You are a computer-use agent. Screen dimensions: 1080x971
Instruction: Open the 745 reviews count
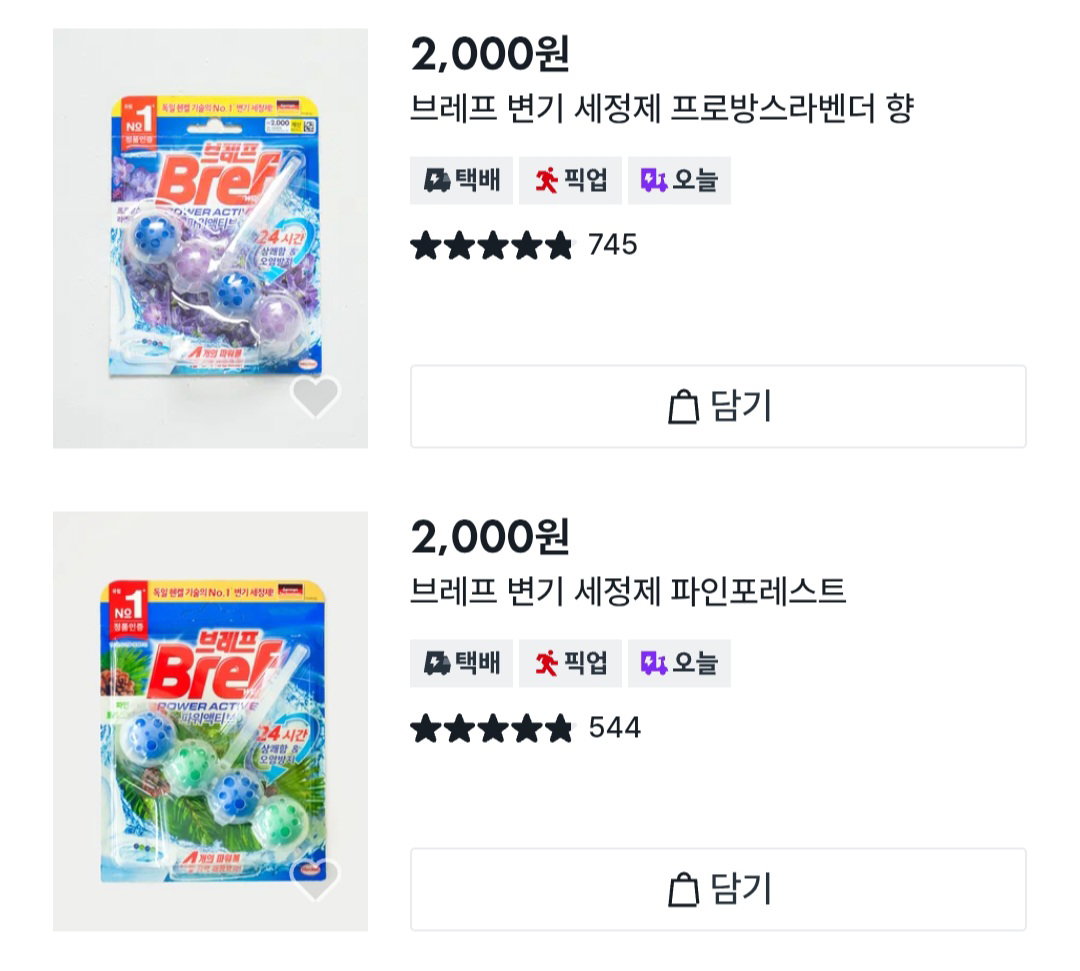click(612, 245)
